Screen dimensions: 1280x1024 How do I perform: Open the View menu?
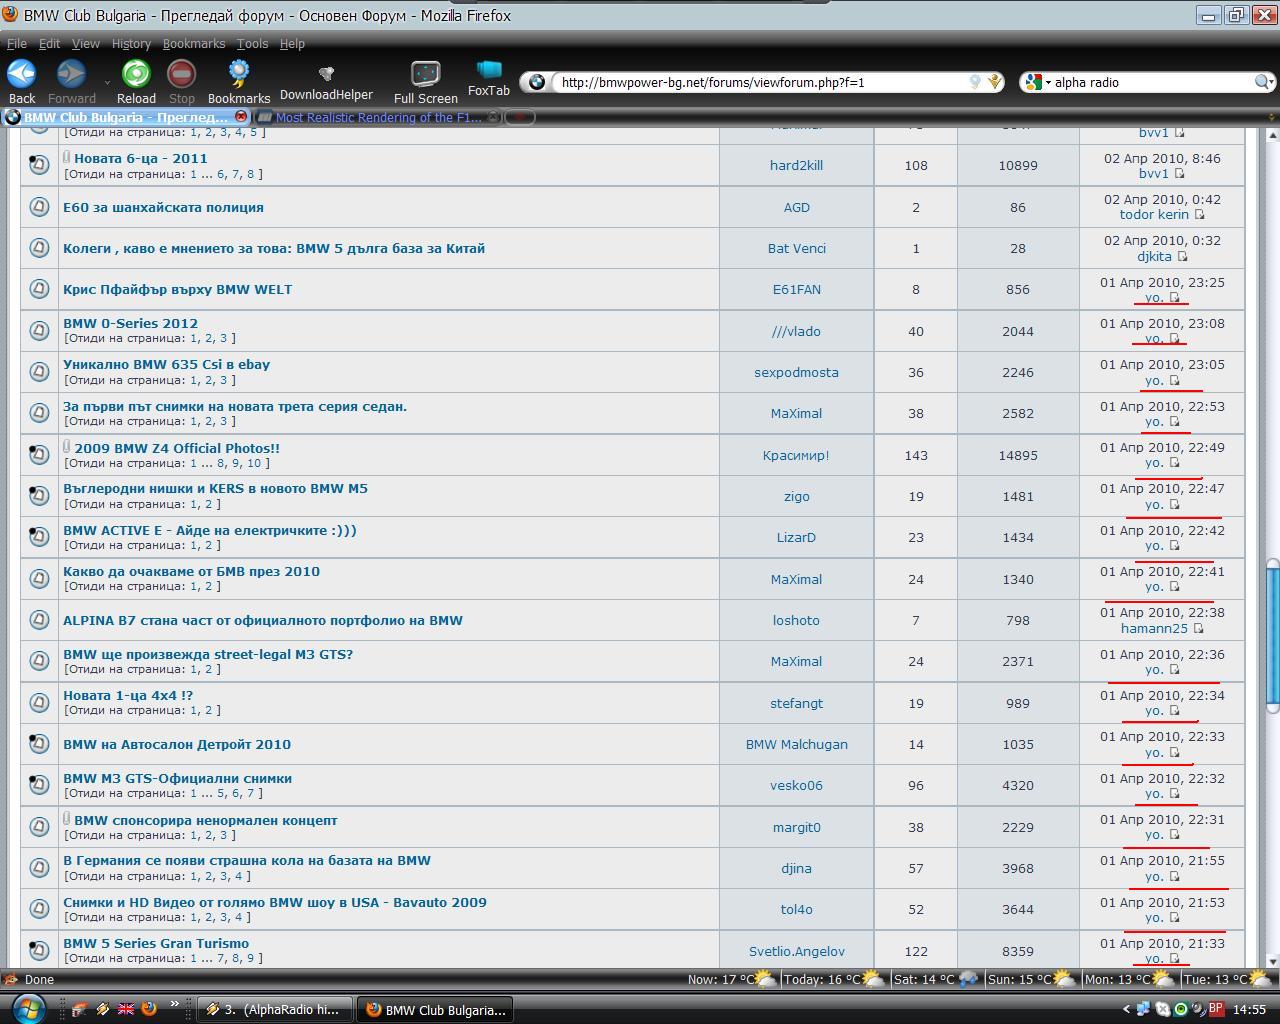coord(85,43)
